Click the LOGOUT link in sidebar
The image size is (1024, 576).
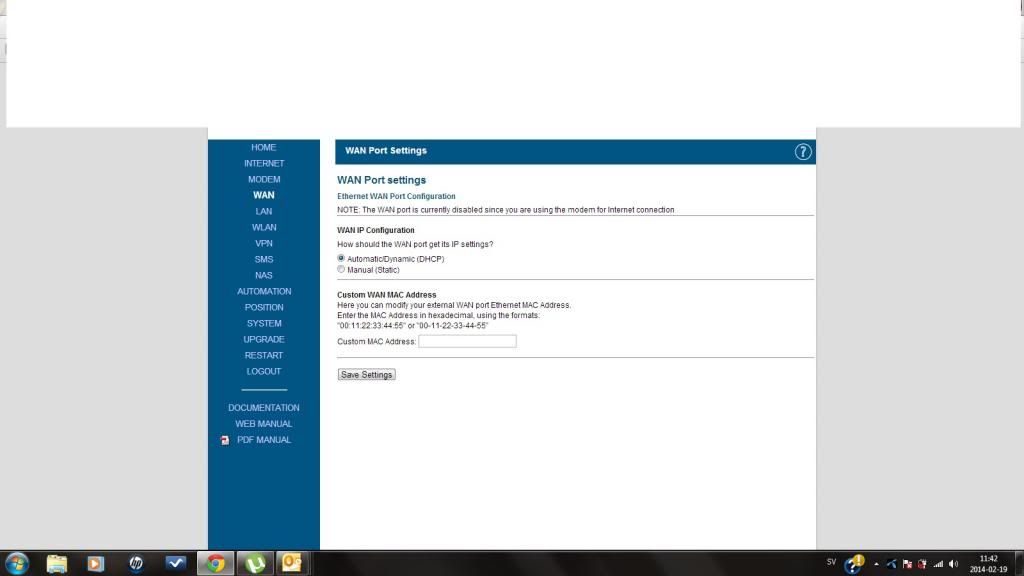coord(264,371)
